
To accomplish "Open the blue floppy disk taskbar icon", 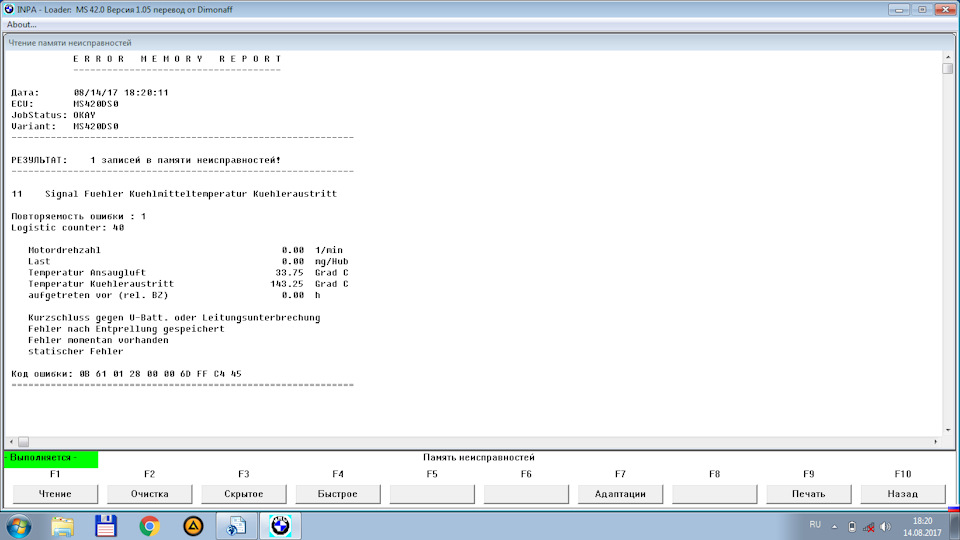I will 106,527.
